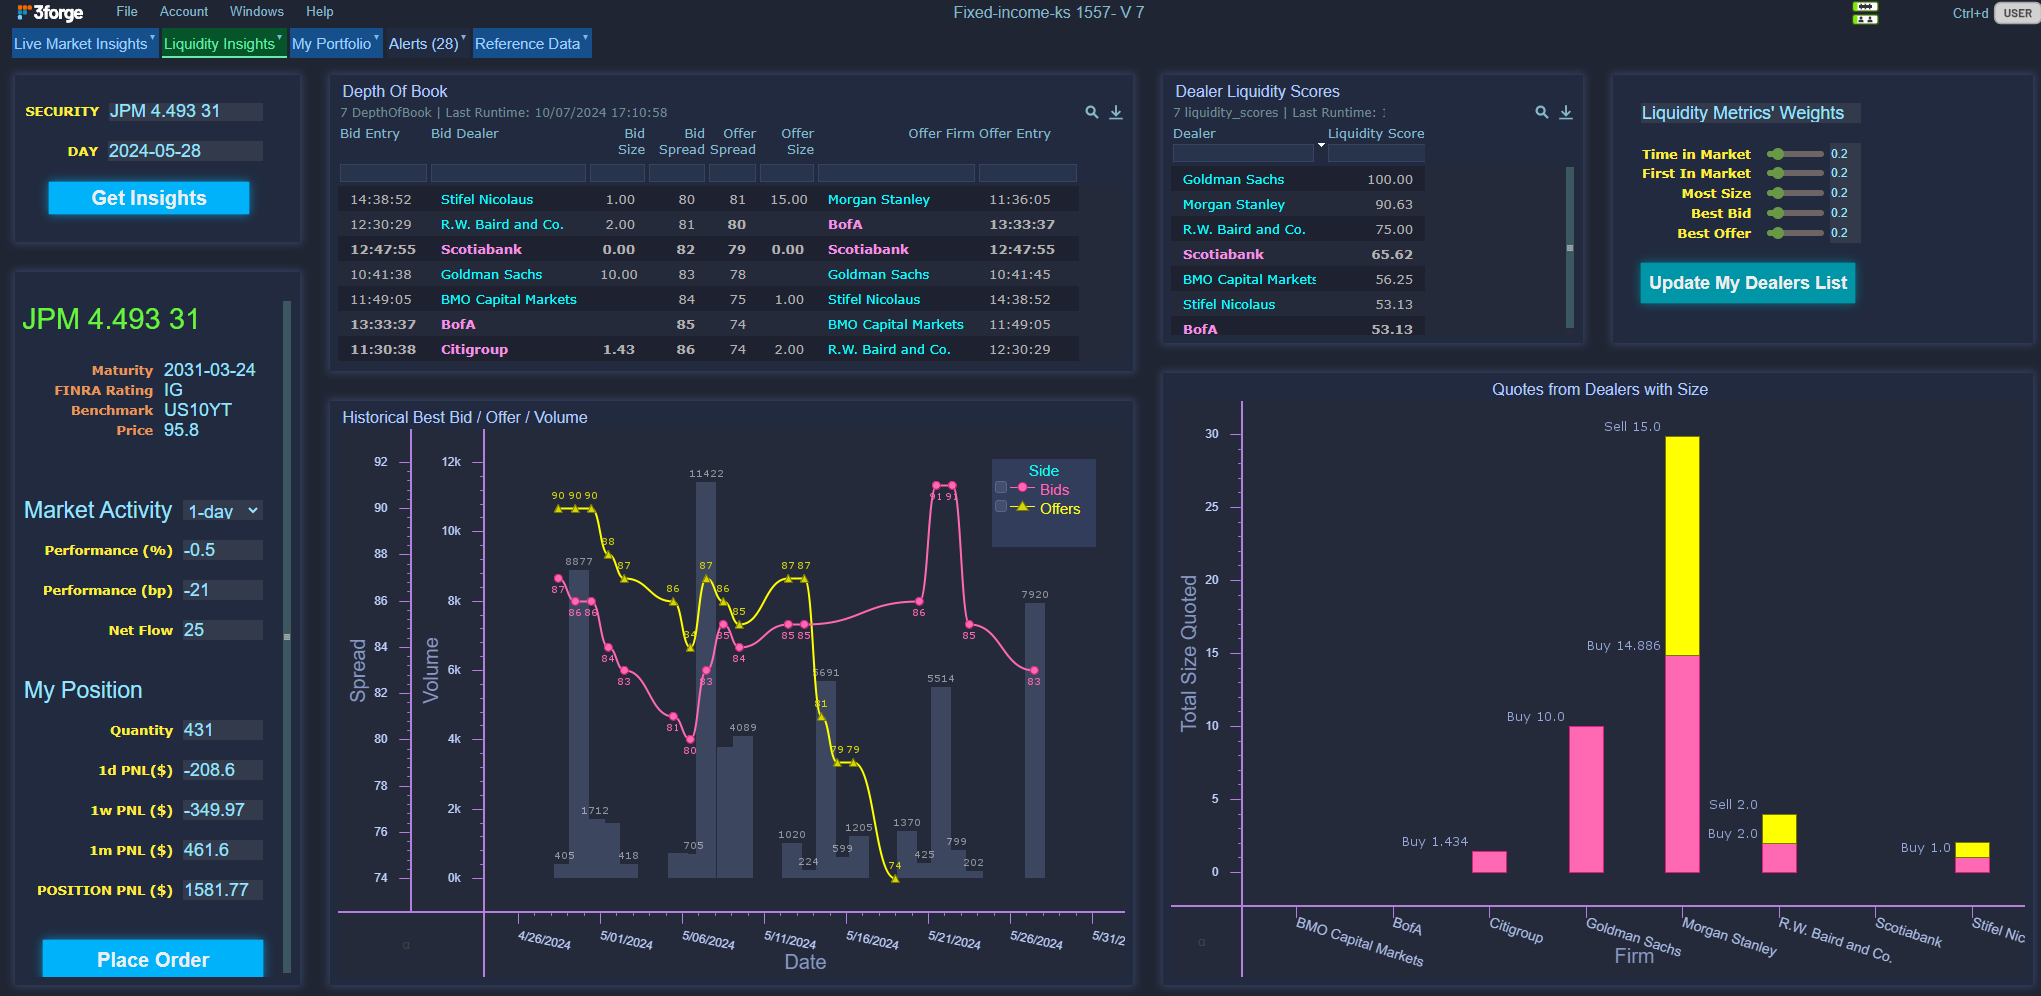Open the Account menu
This screenshot has height=996, width=2041.
pos(184,12)
